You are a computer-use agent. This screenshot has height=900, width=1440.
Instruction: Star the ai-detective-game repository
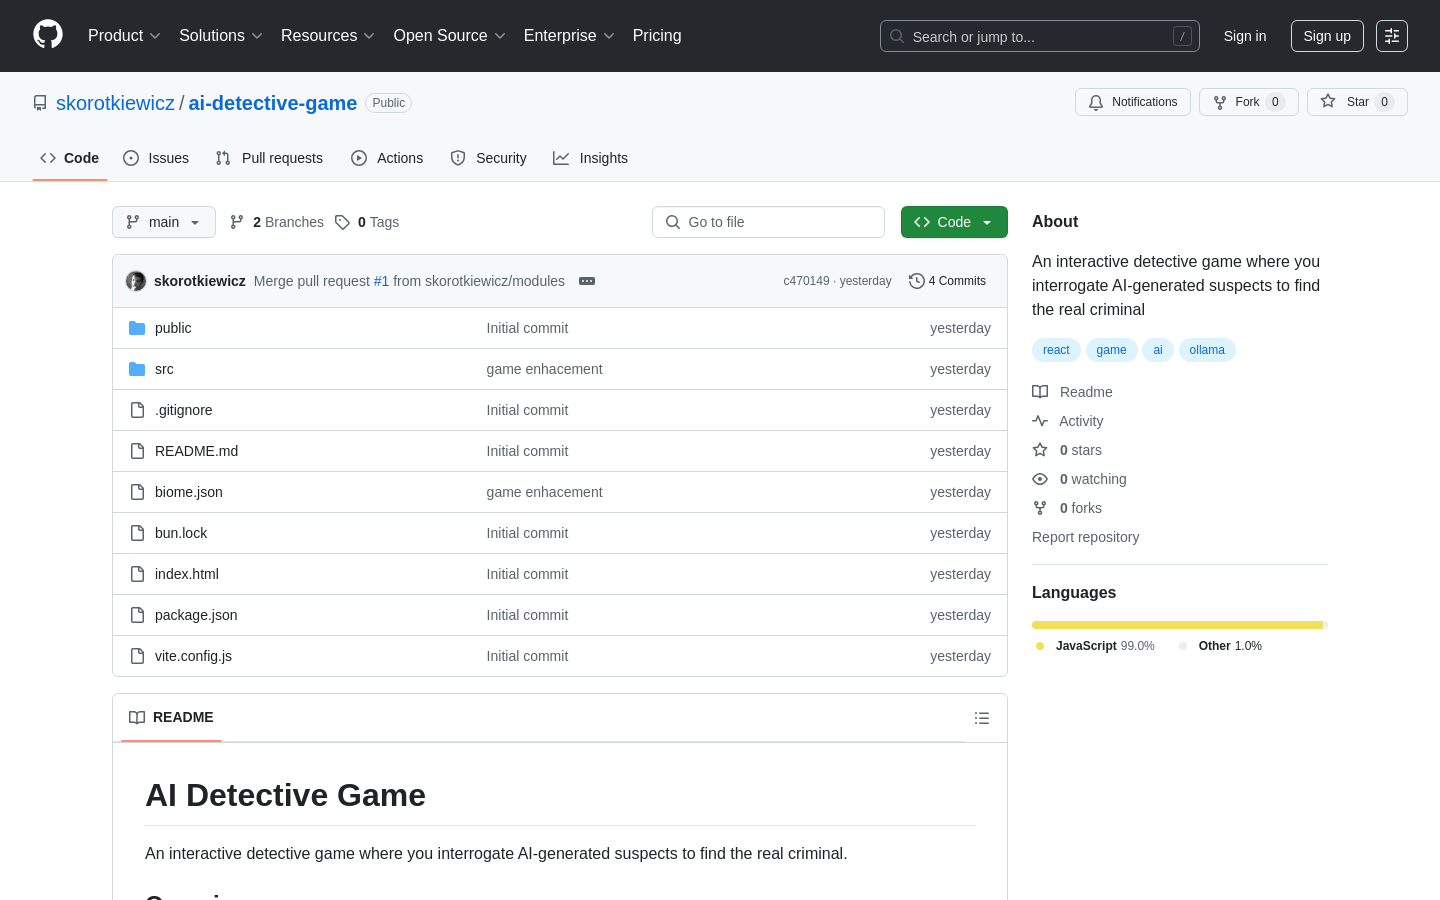(x=1357, y=102)
